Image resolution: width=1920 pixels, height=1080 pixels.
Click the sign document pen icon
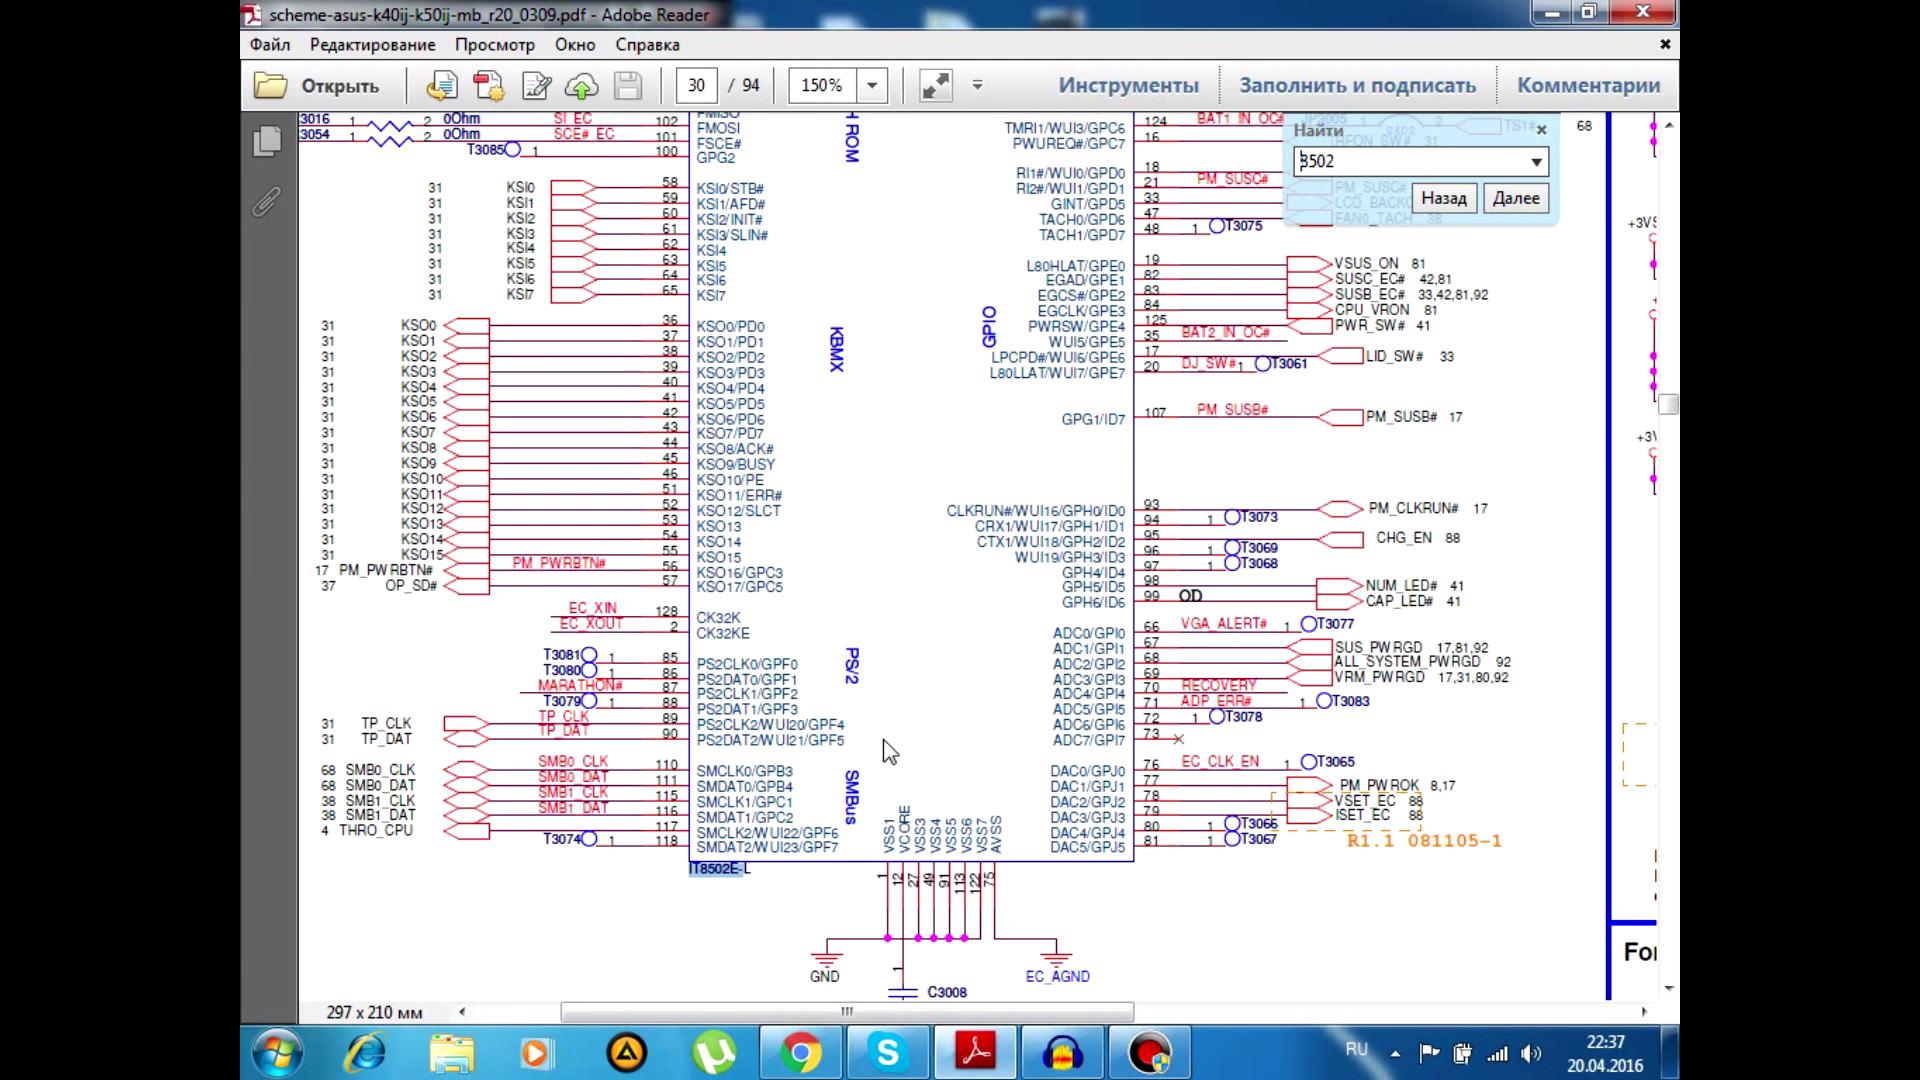[536, 86]
